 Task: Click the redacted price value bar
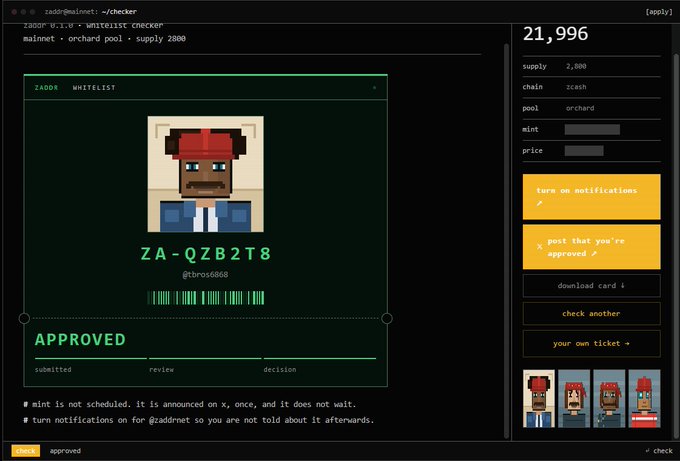584,150
